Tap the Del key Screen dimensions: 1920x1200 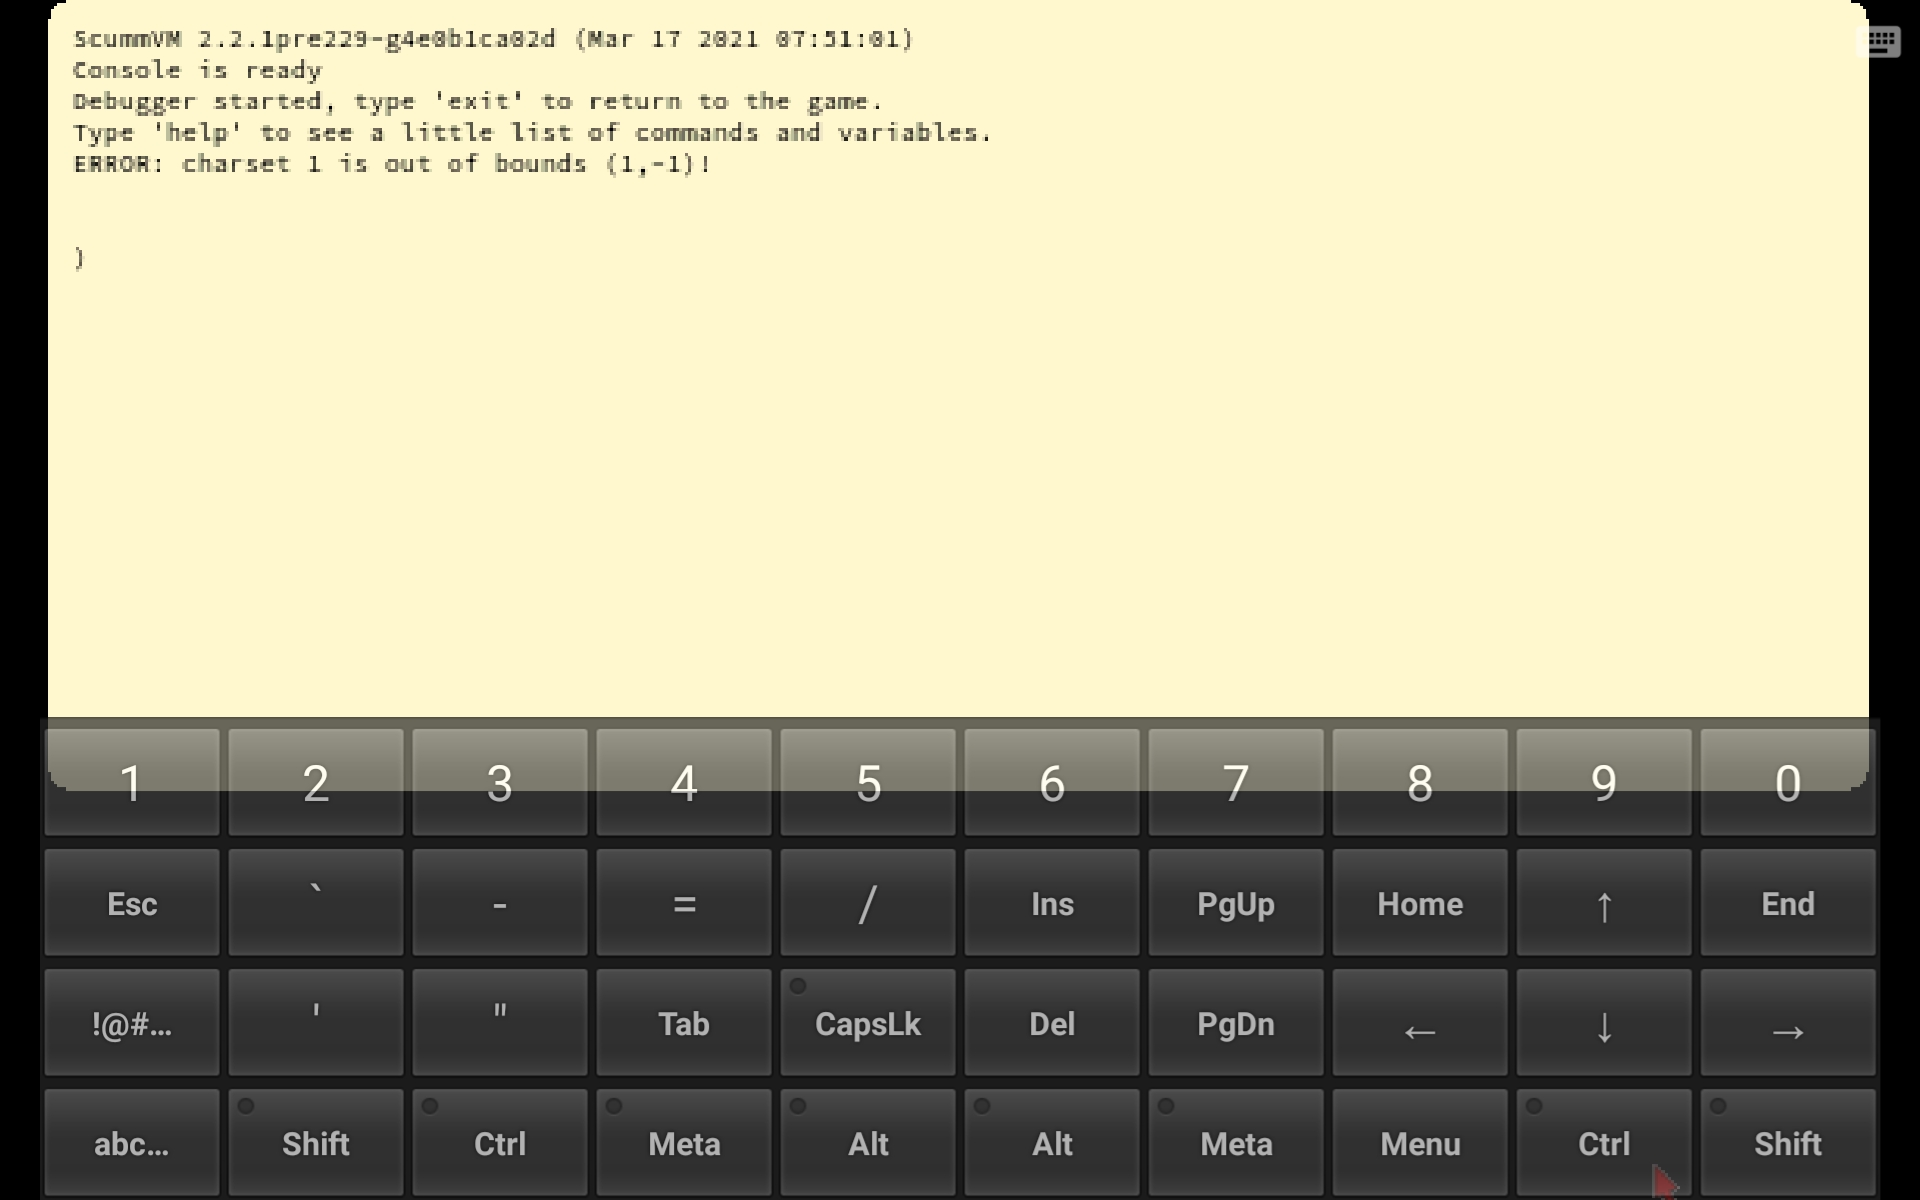pos(1052,1022)
